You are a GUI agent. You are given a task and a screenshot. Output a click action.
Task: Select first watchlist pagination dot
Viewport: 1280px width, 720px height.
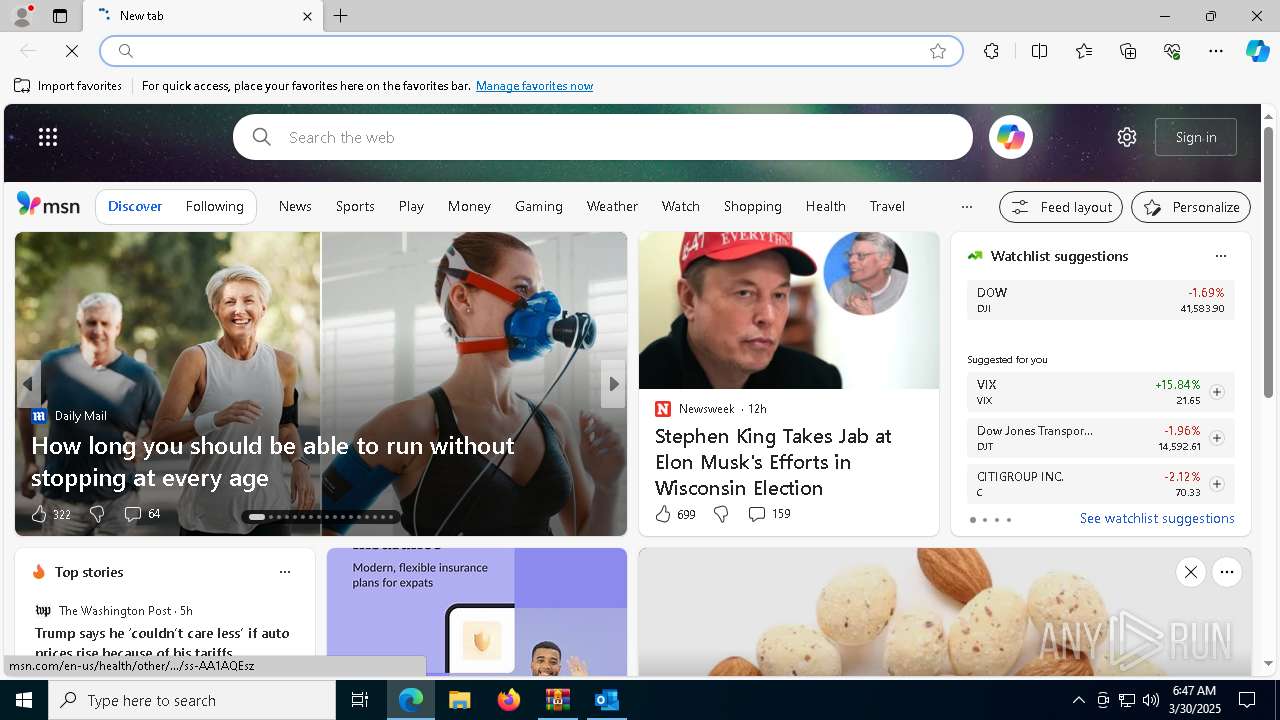coord(972,520)
